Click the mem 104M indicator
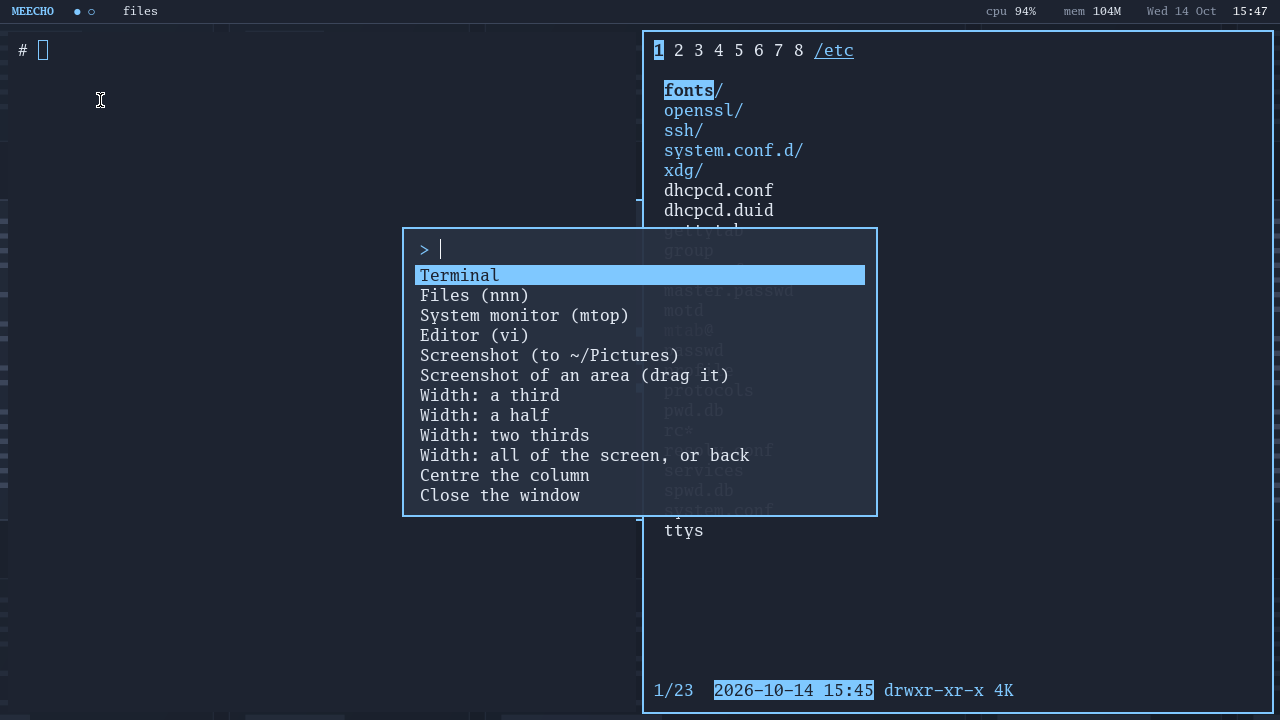The height and width of the screenshot is (720, 1280). (x=1093, y=12)
